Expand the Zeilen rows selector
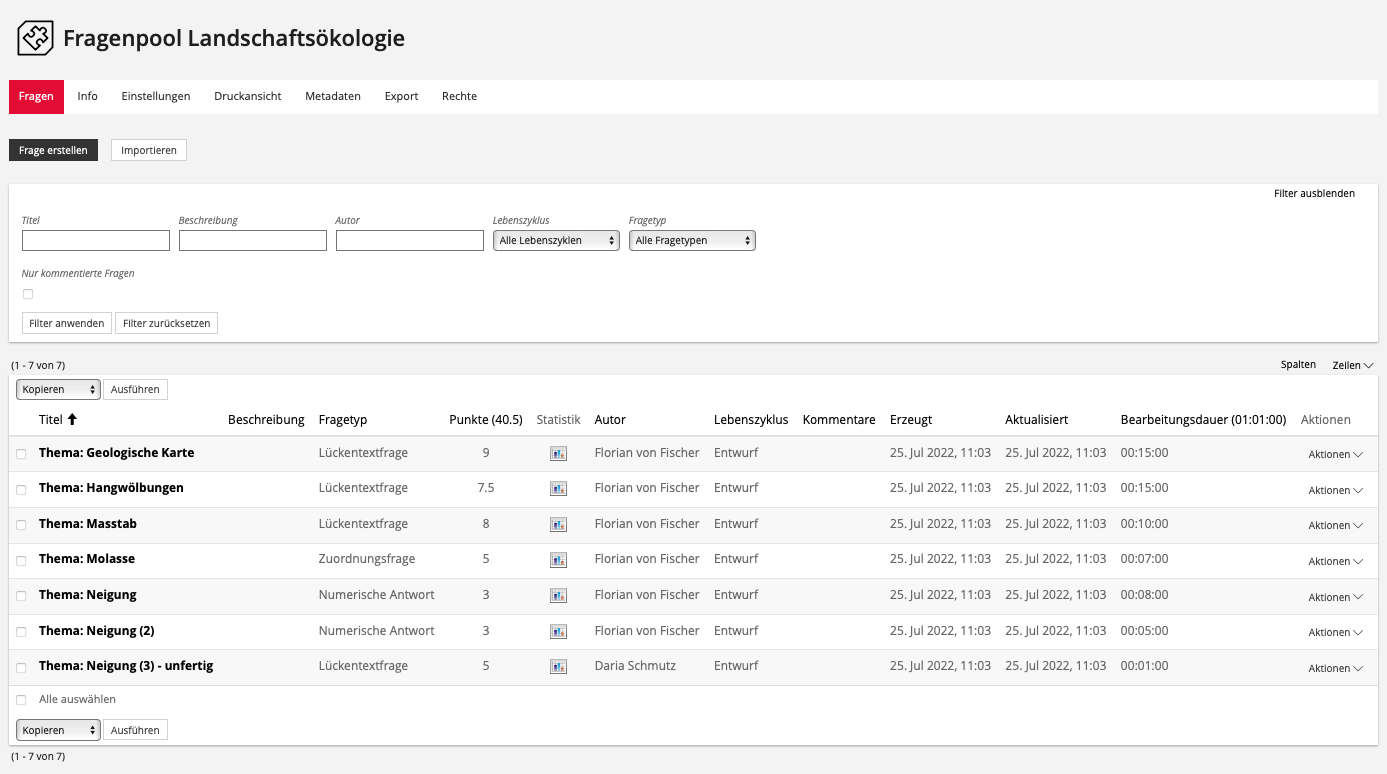The height and width of the screenshot is (774, 1387). tap(1352, 366)
